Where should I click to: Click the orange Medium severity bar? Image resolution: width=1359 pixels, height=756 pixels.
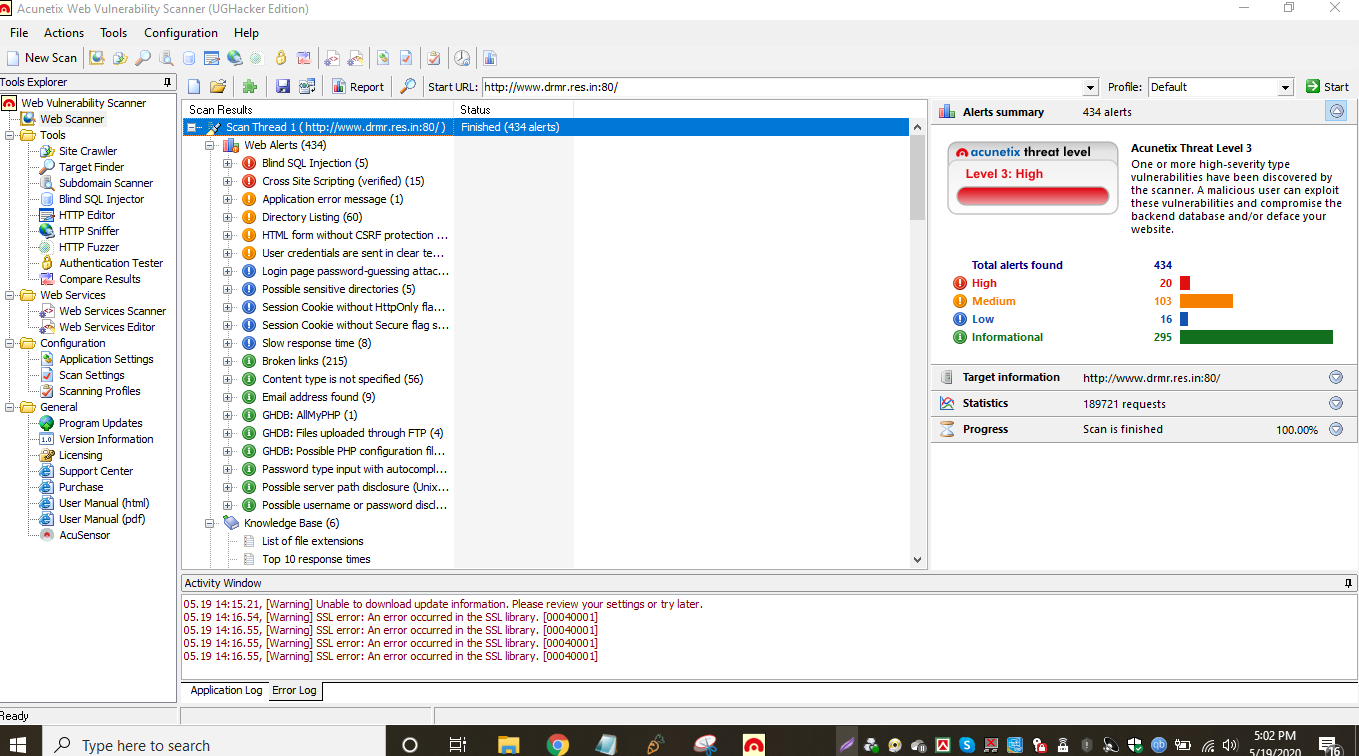point(1206,301)
